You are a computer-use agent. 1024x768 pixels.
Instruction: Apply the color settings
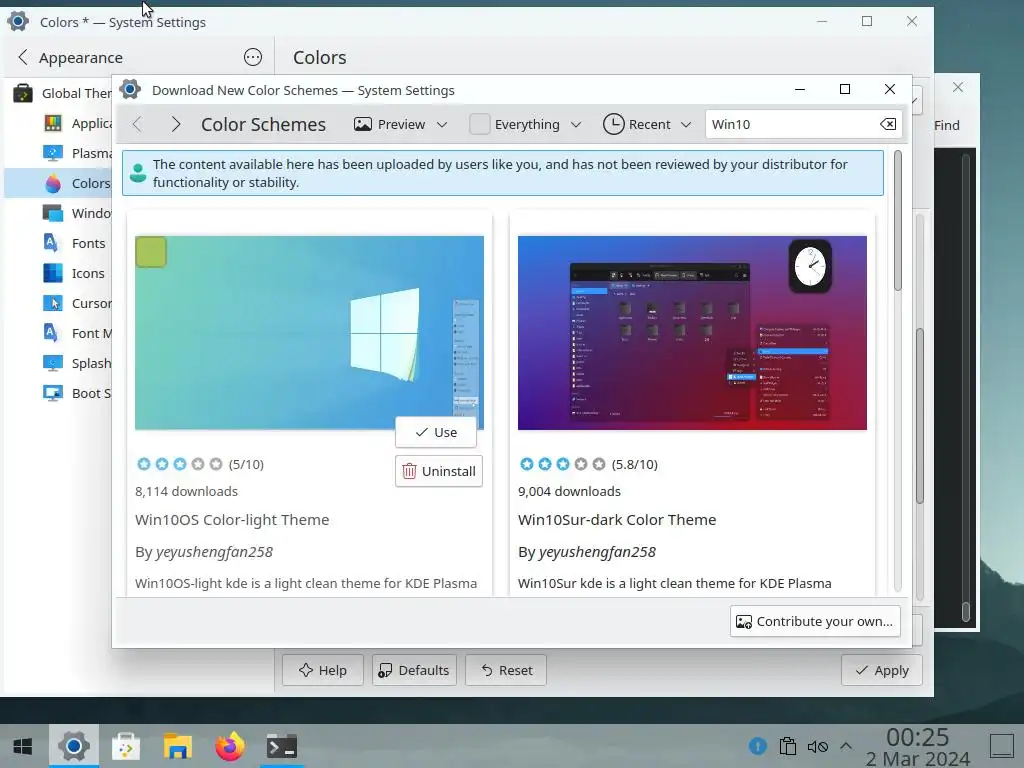coord(882,670)
